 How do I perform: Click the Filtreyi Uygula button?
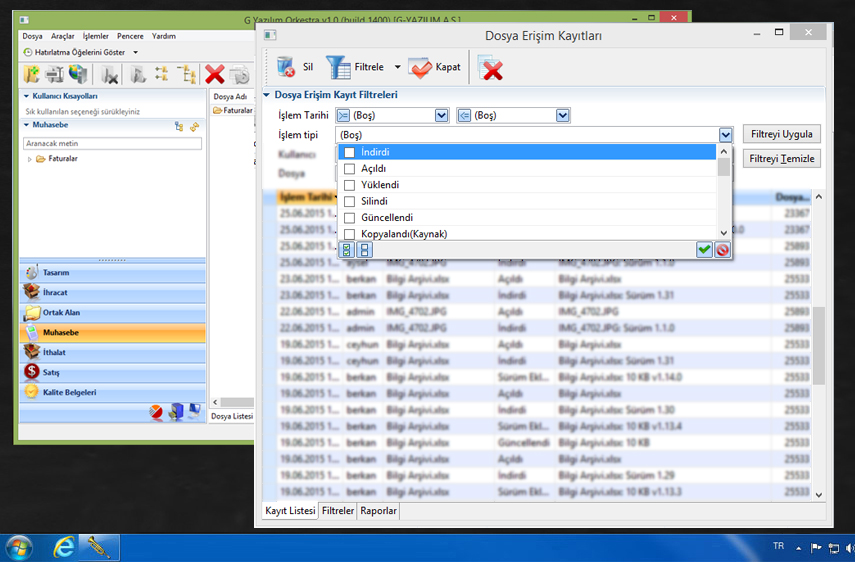pos(782,134)
